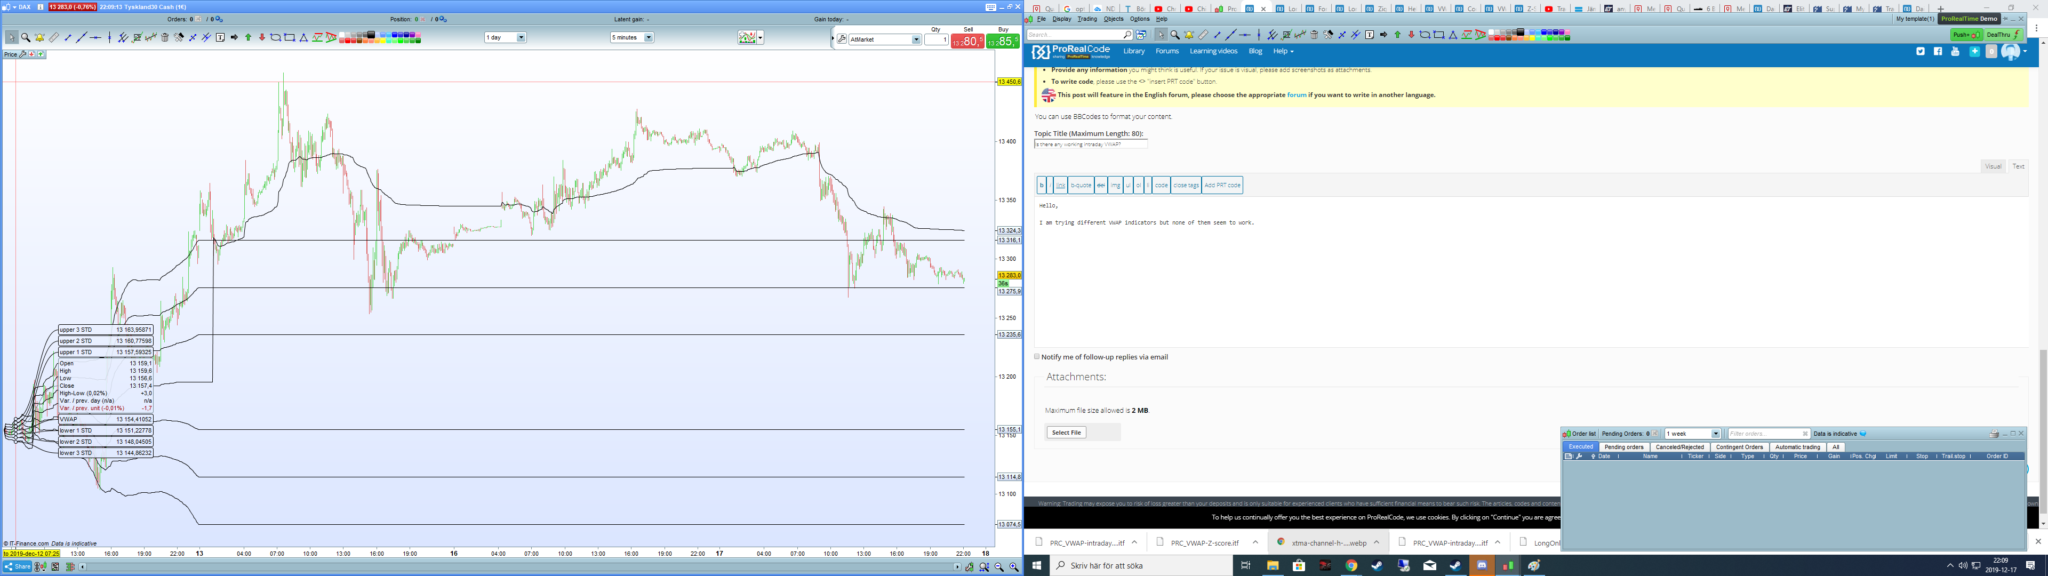Switch to Canceled/Rejected tab in Order list
Viewport: 2048px width, 576px height.
coord(1680,447)
